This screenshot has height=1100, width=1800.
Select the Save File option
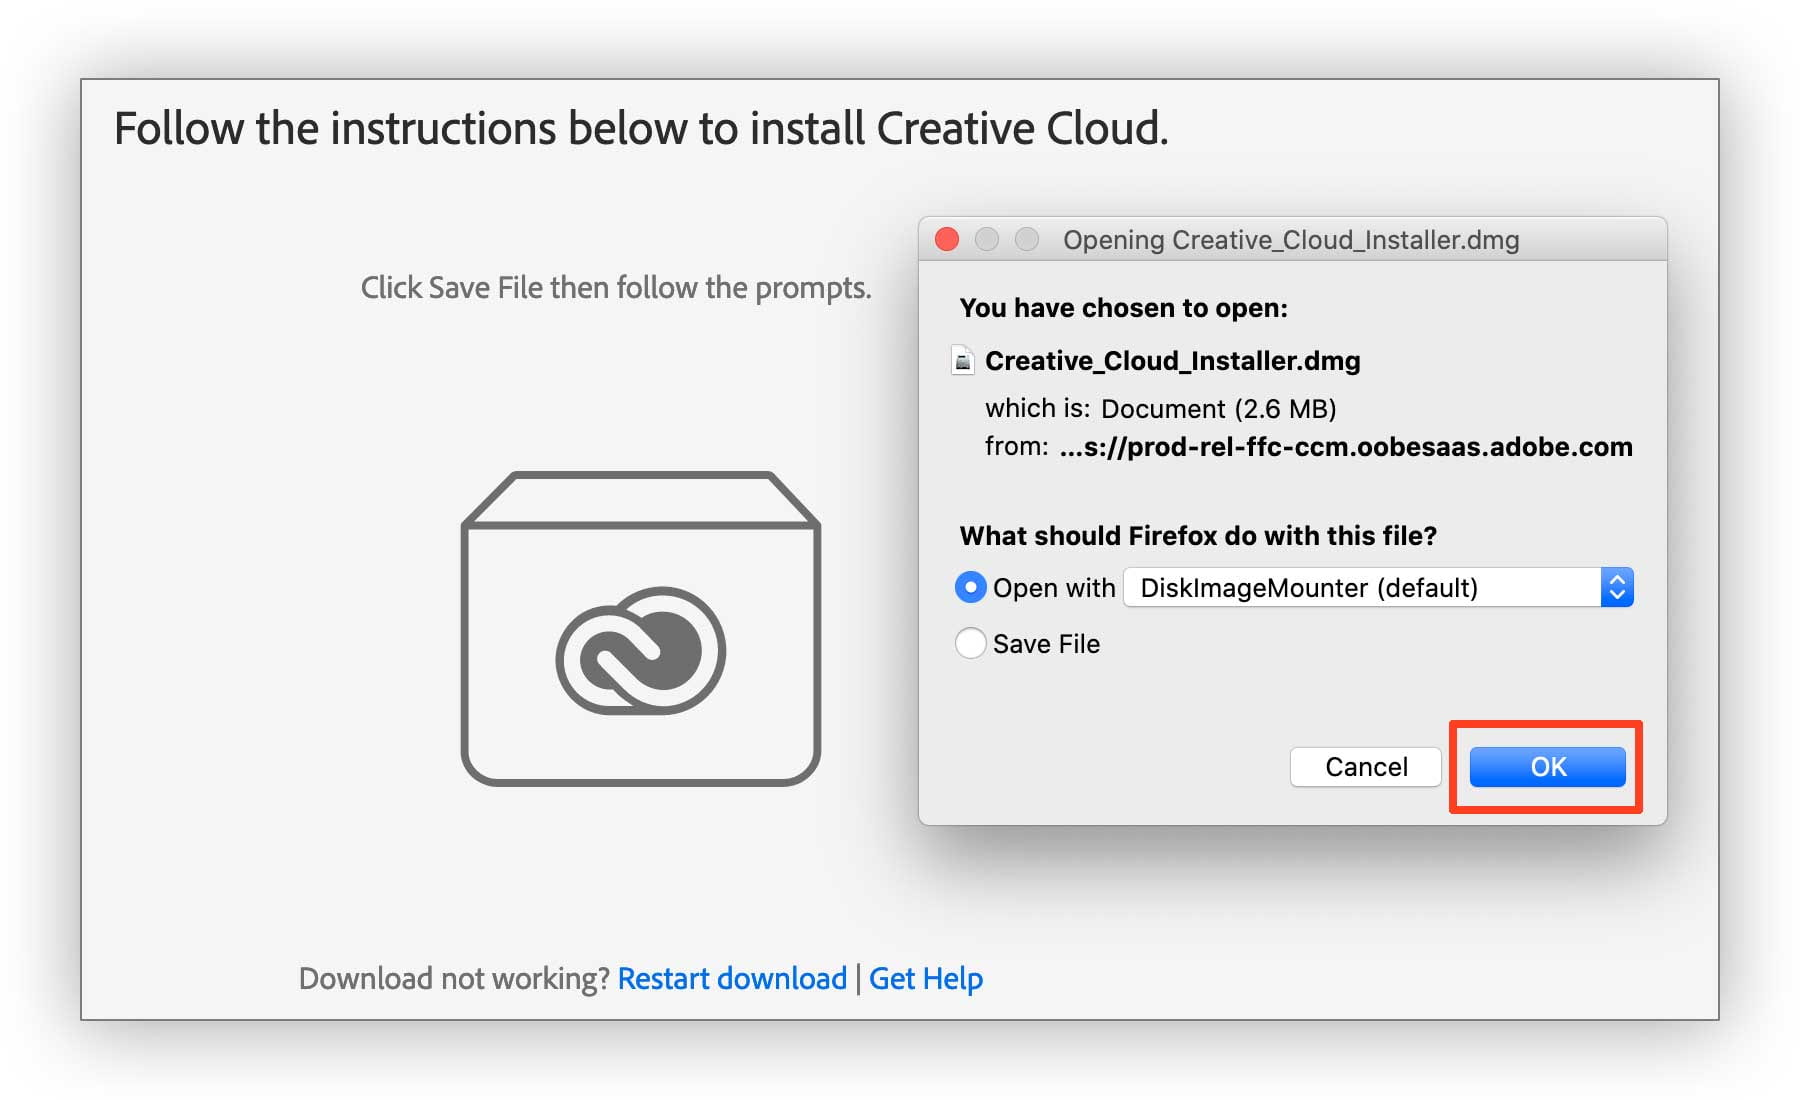click(x=969, y=644)
